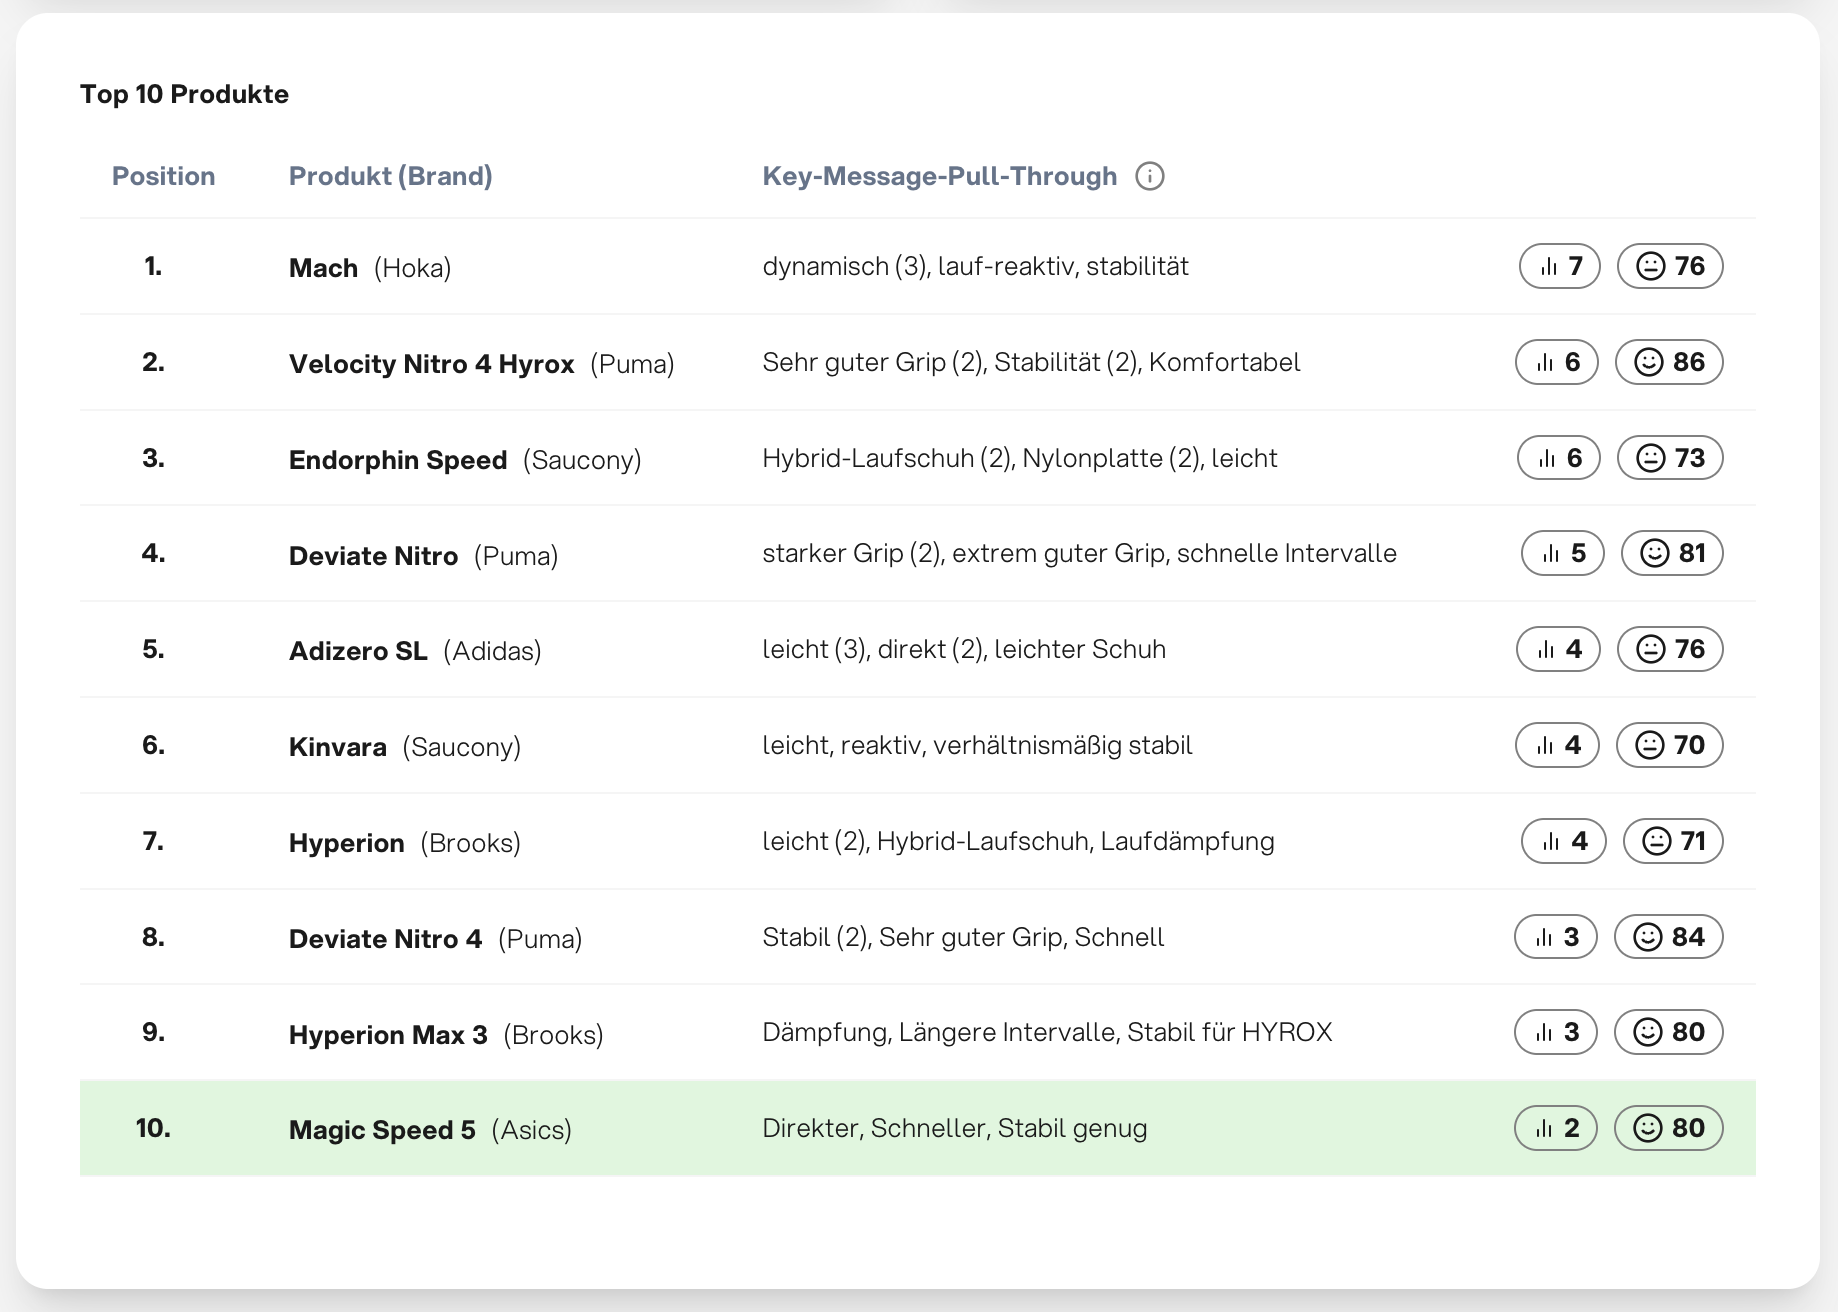Screen dimensions: 1838x1312
Task: Click the mentions badge in the Deviate Nitro (Puma) starker Grip row
Action: 1563,553
